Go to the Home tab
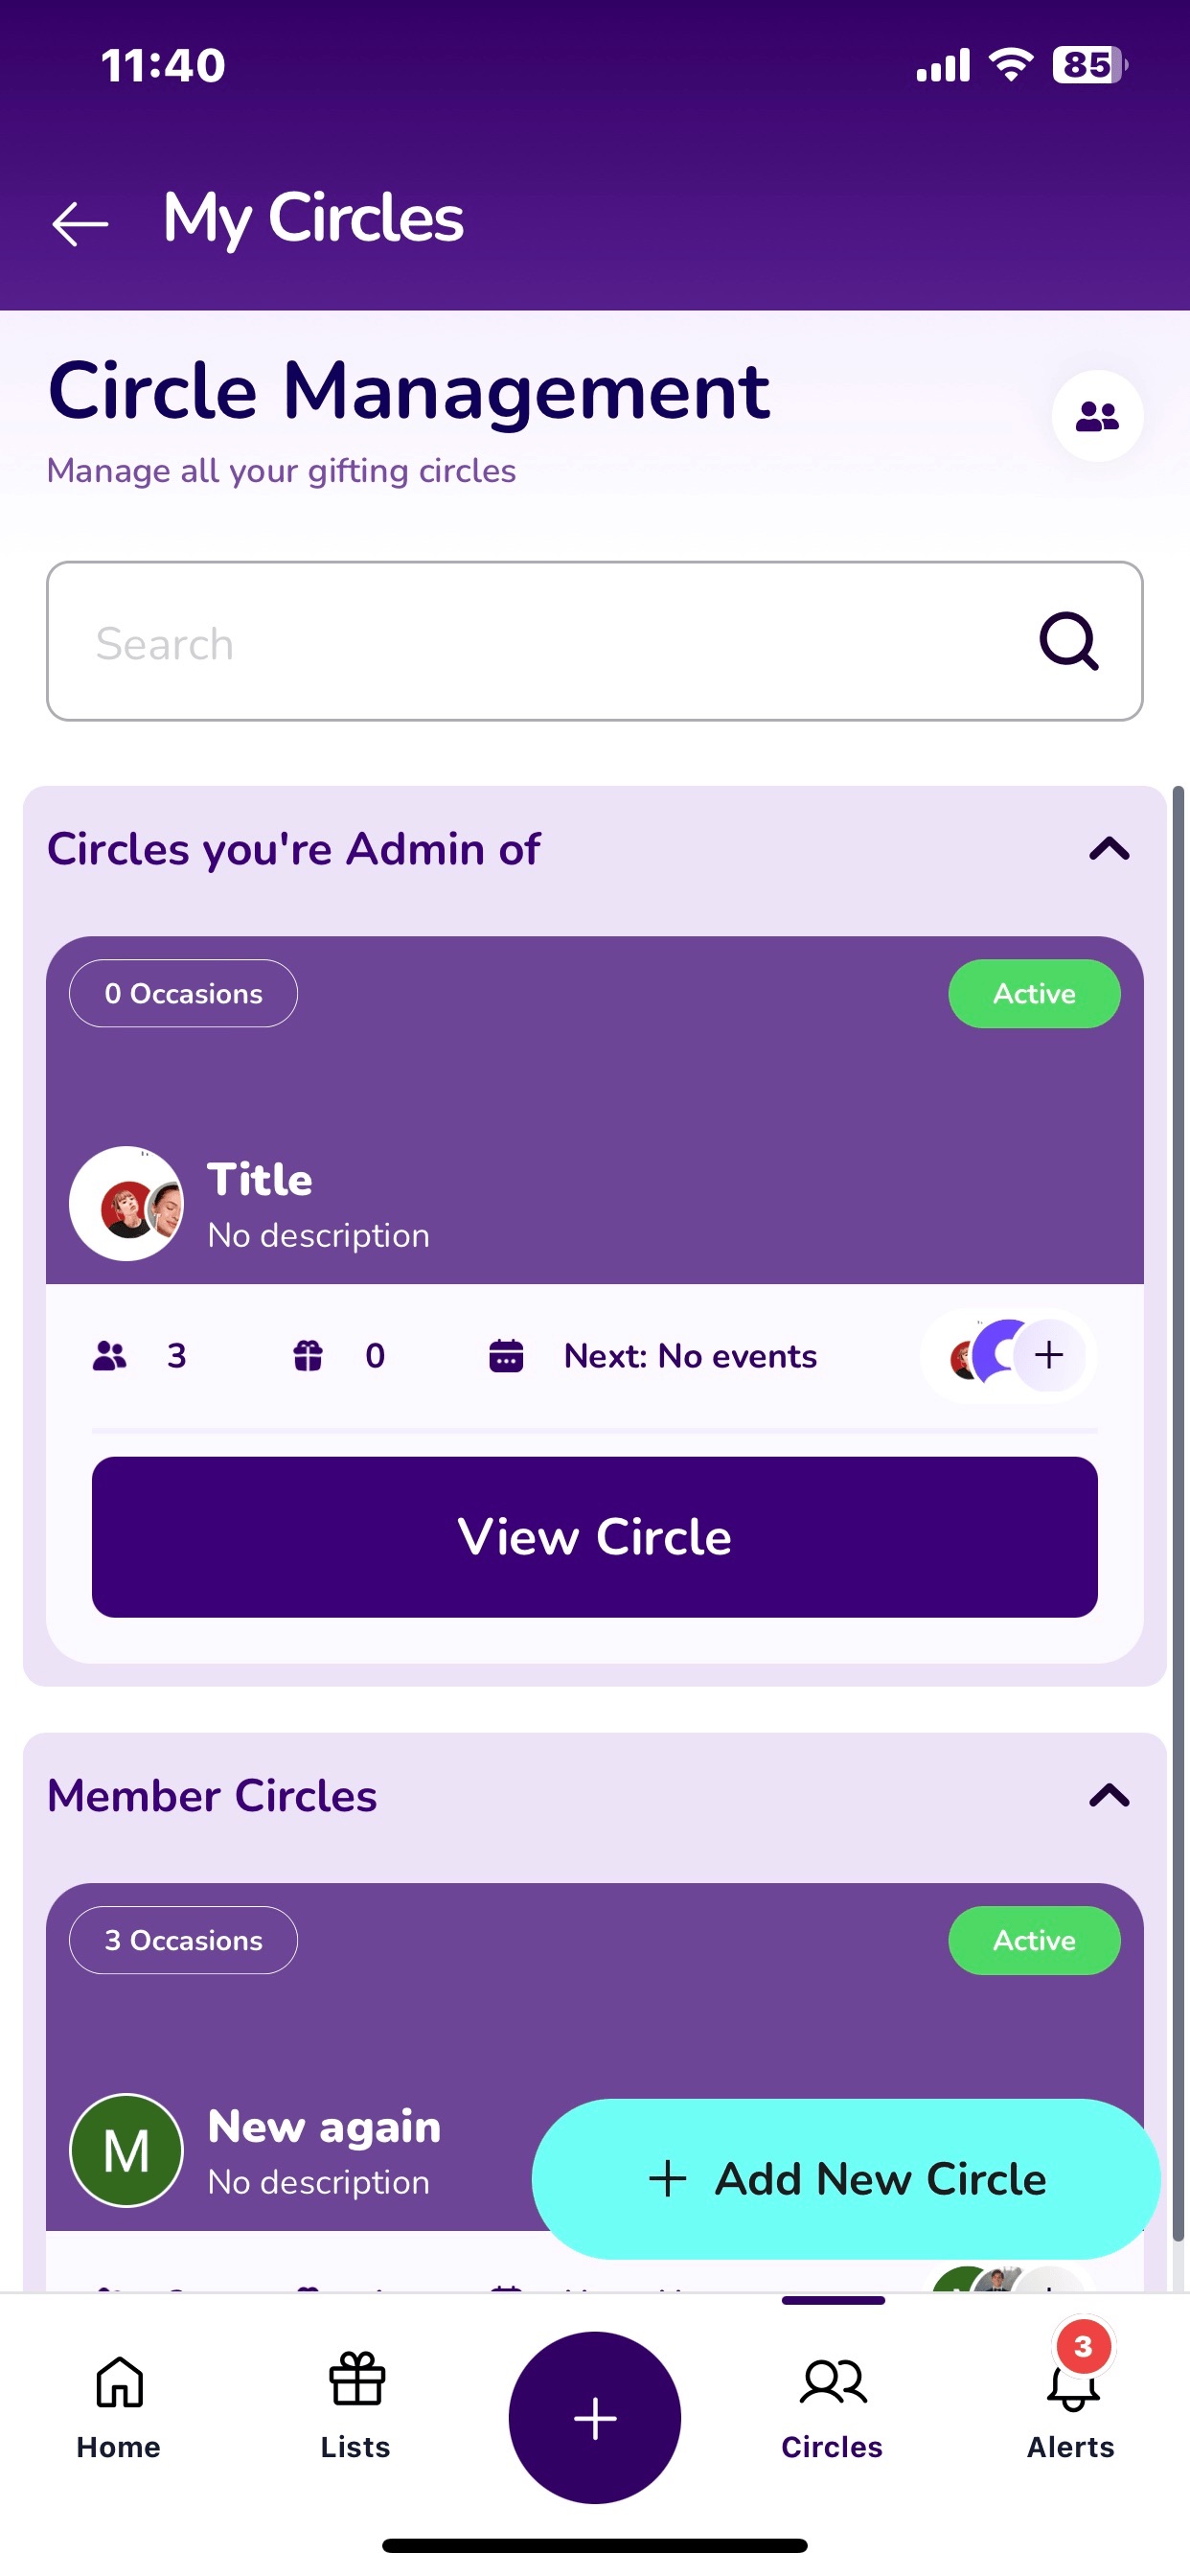The image size is (1190, 2576). click(119, 2407)
